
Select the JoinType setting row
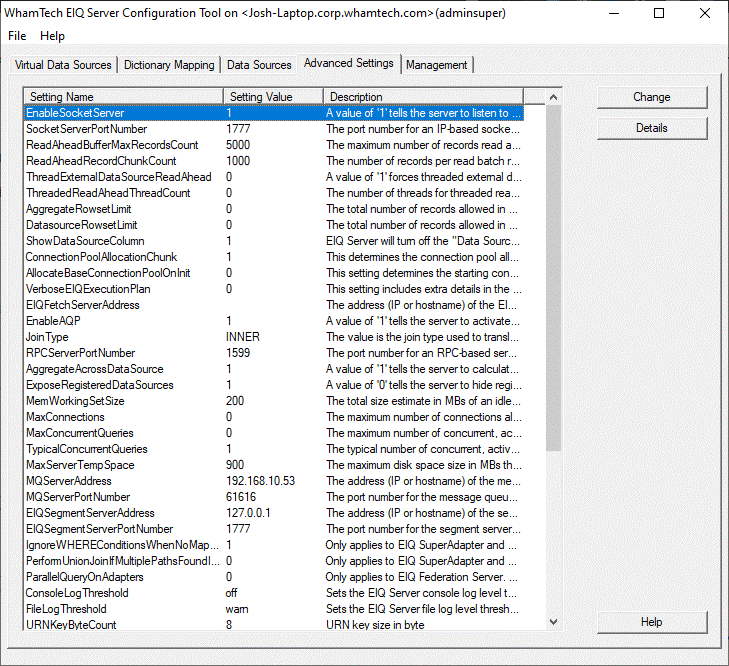tap(274, 337)
